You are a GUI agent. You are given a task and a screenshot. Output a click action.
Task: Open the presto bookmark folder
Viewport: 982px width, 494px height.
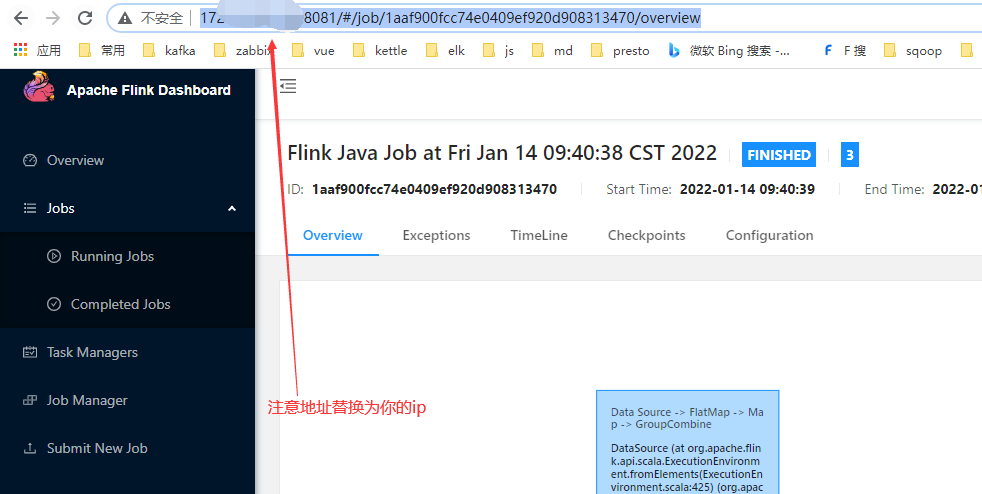click(620, 51)
